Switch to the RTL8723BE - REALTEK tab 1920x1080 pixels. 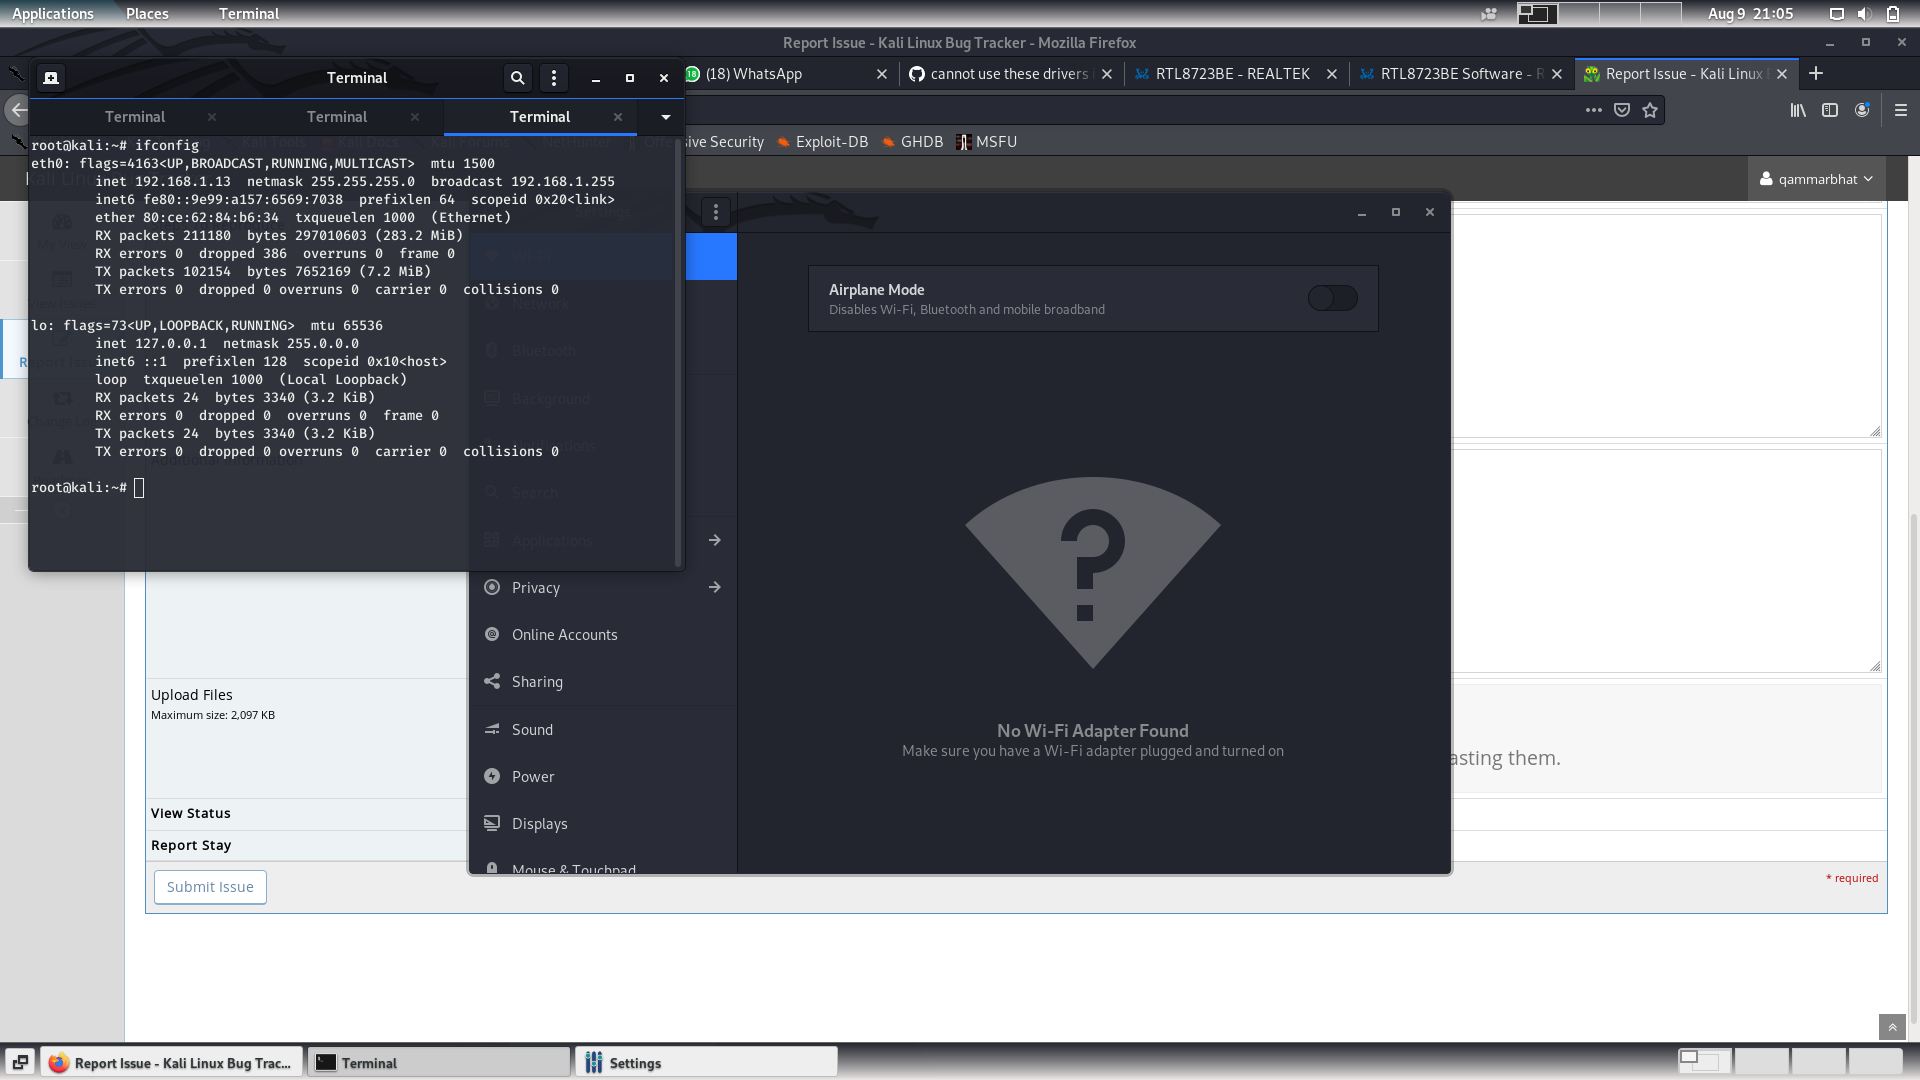coord(1232,74)
